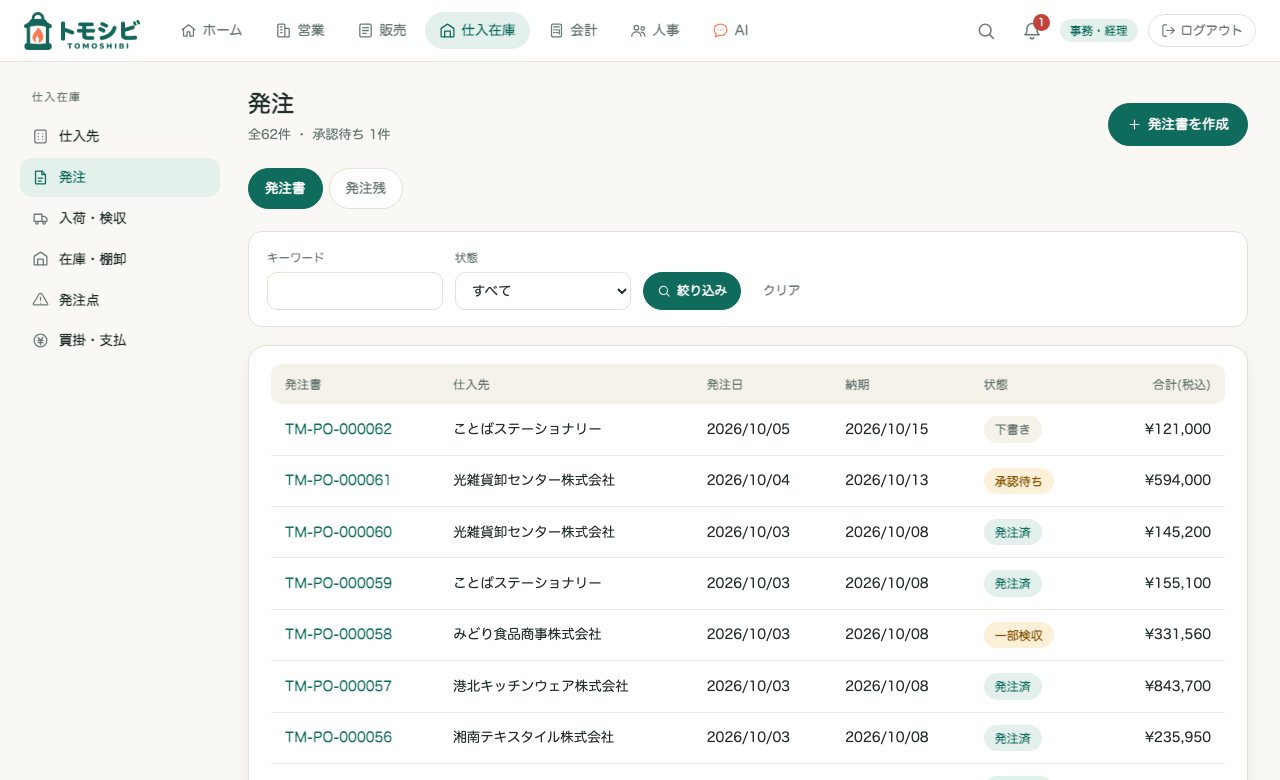Click the ¥843,700 total amount
The height and width of the screenshot is (780, 1280).
(1178, 686)
